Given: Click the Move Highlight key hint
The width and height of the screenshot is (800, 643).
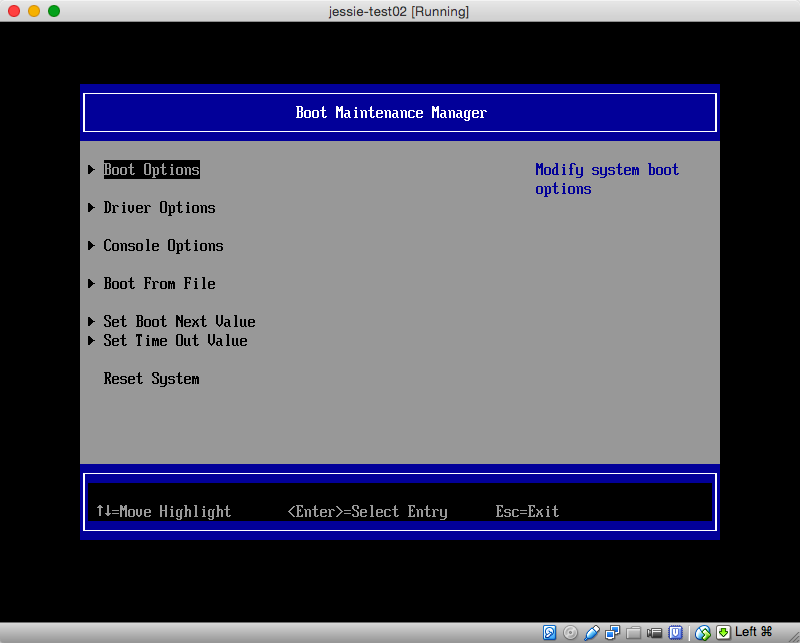Looking at the screenshot, I should [x=164, y=511].
